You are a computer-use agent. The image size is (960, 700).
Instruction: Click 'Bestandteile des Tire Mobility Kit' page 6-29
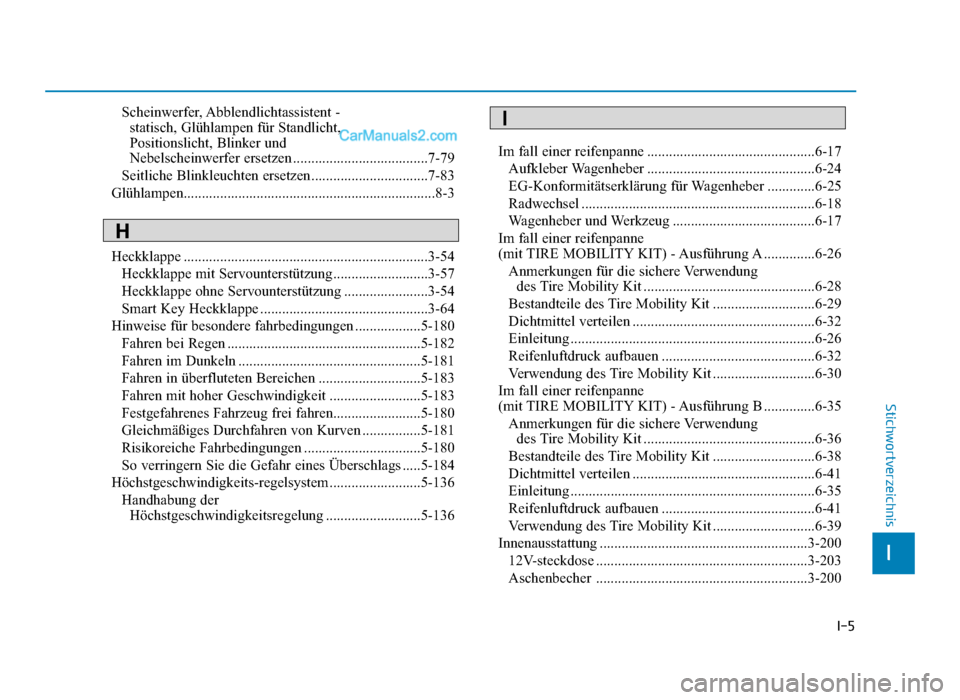point(675,304)
